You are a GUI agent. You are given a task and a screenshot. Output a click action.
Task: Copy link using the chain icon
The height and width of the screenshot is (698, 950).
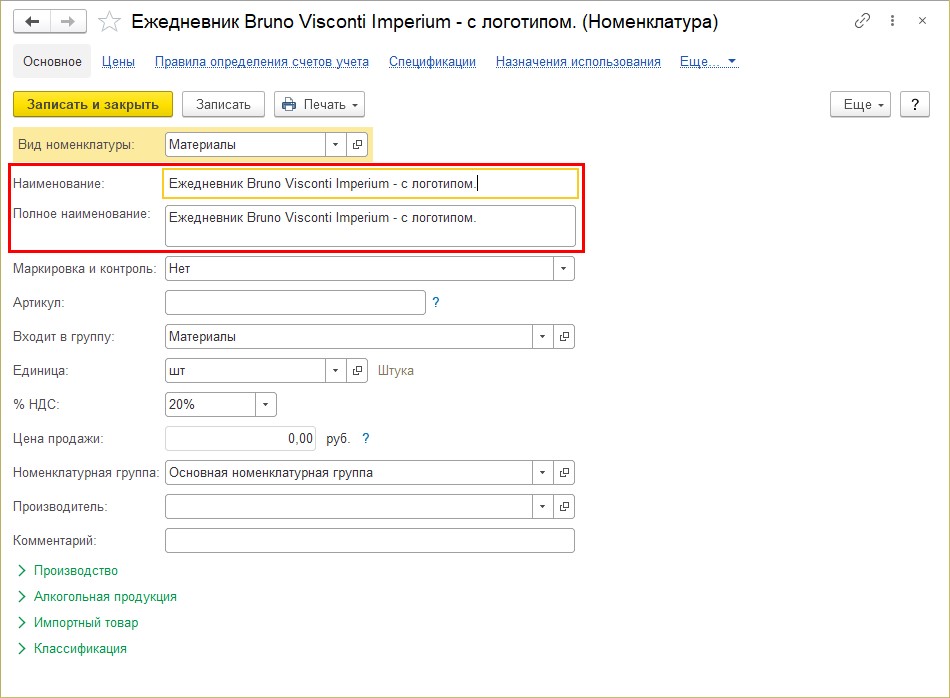click(x=862, y=21)
